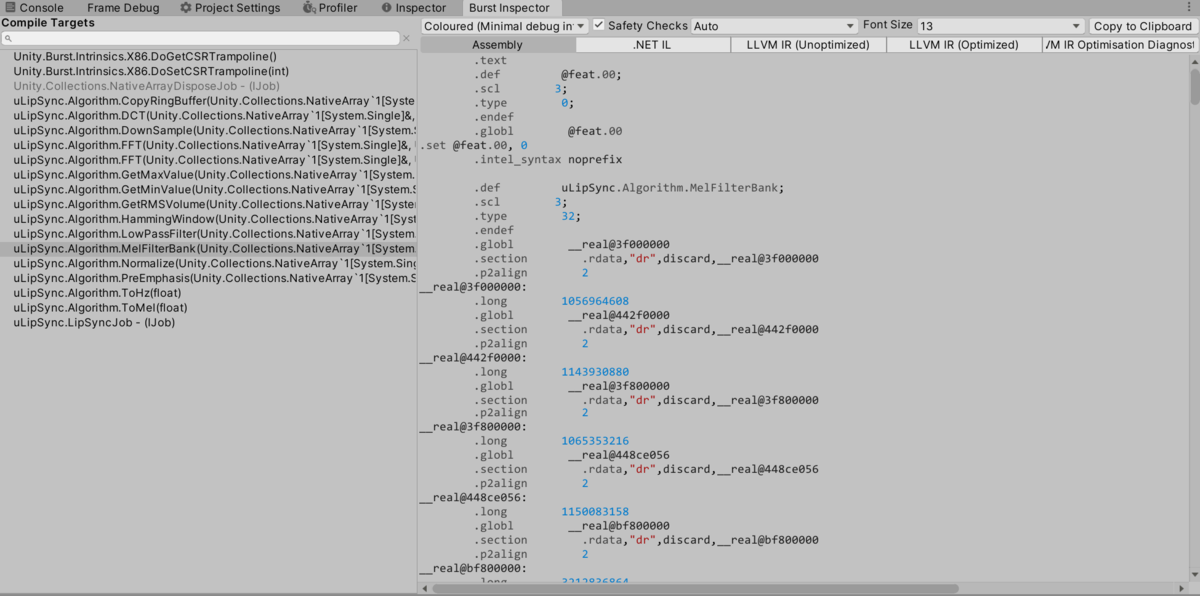This screenshot has height=596, width=1200.
Task: Select uLipSync.Algorithm.PreEmphasis target
Action: [208, 278]
